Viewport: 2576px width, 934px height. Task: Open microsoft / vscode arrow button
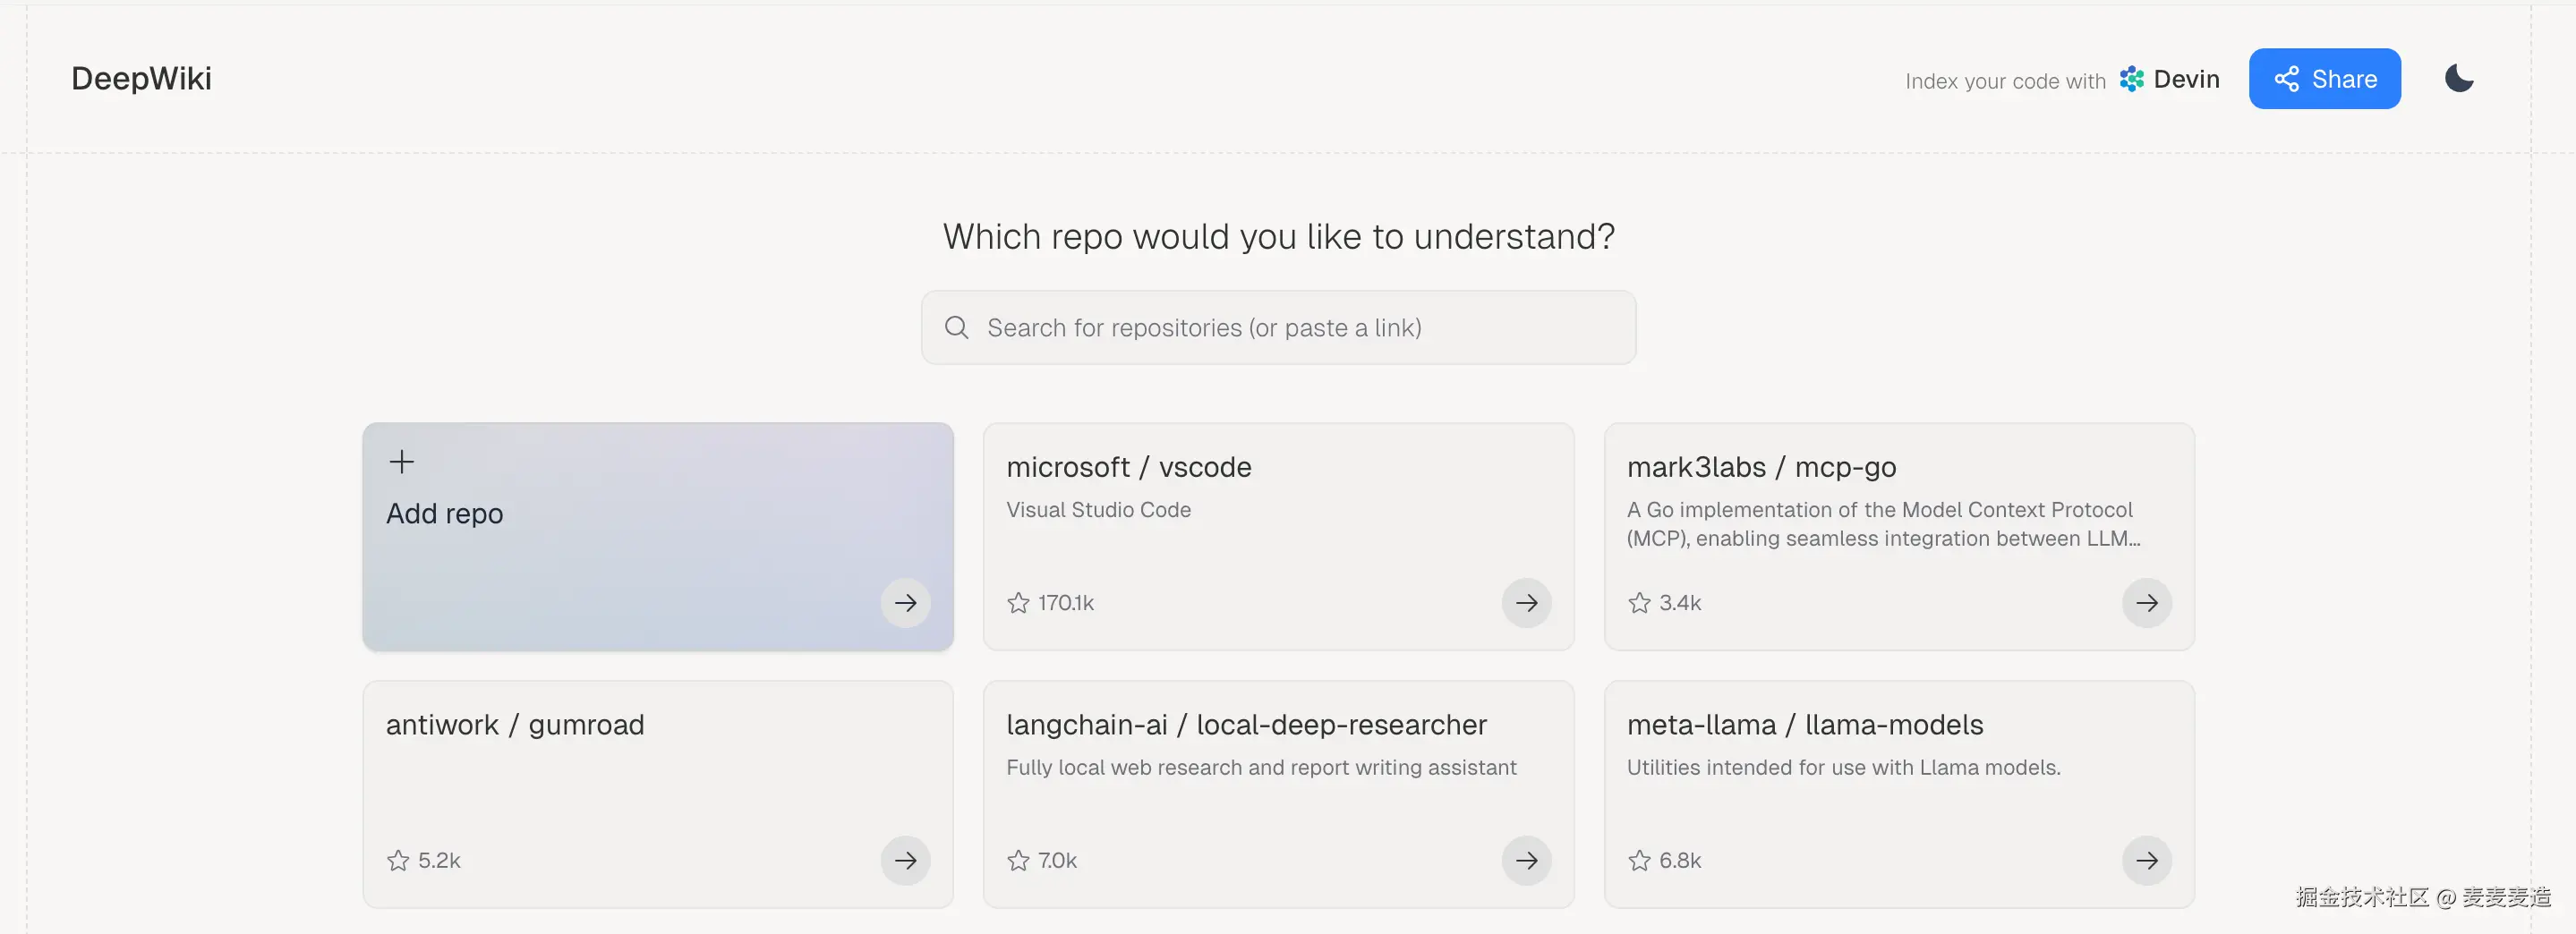click(x=1526, y=603)
